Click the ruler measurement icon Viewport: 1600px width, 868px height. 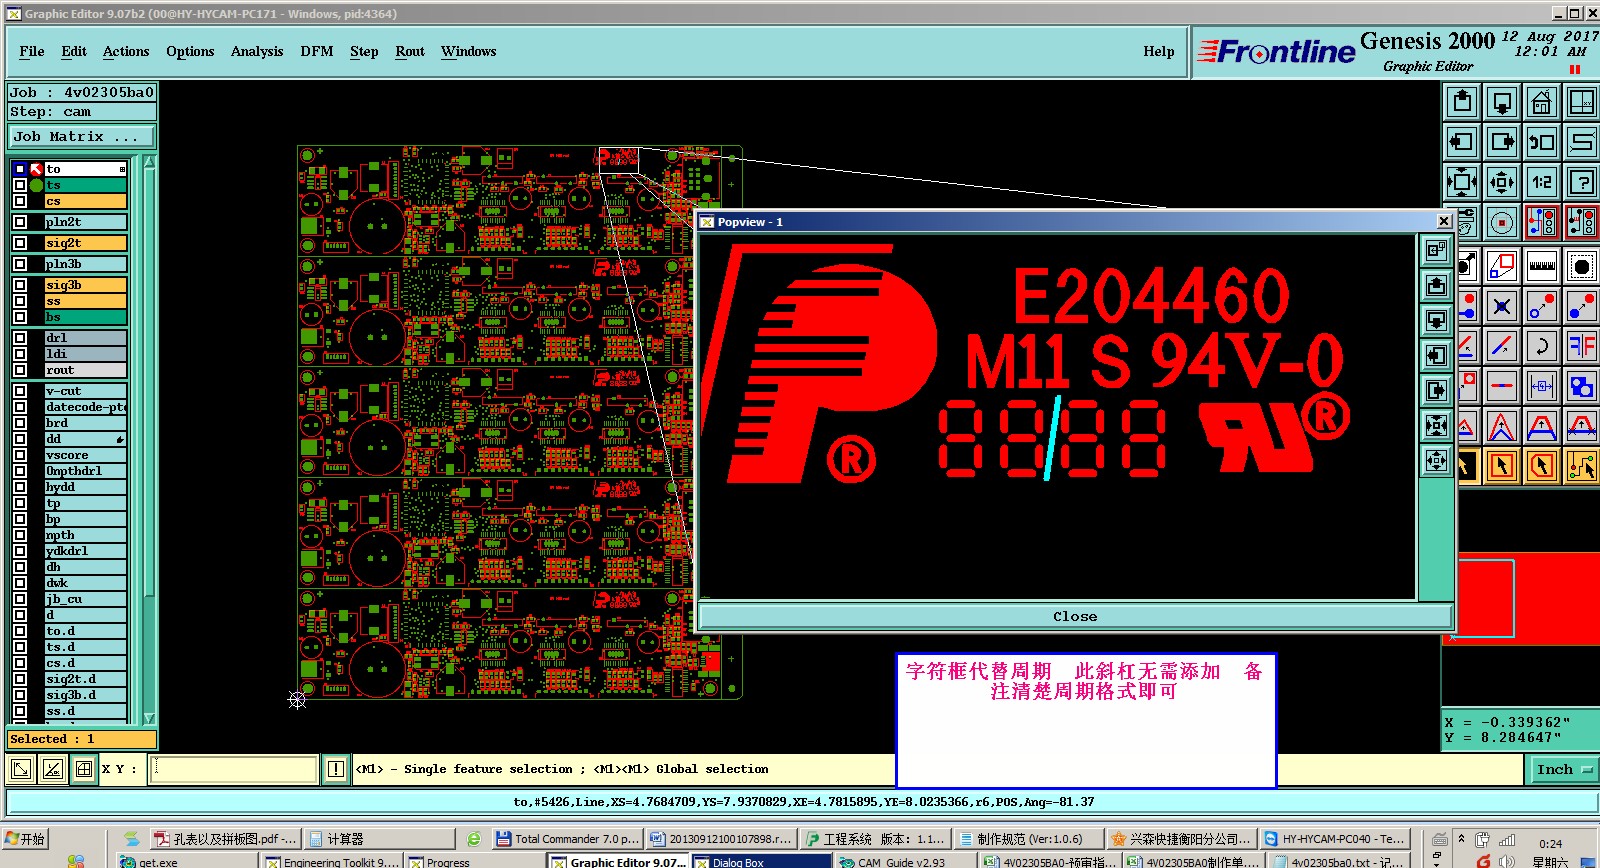(x=1542, y=266)
